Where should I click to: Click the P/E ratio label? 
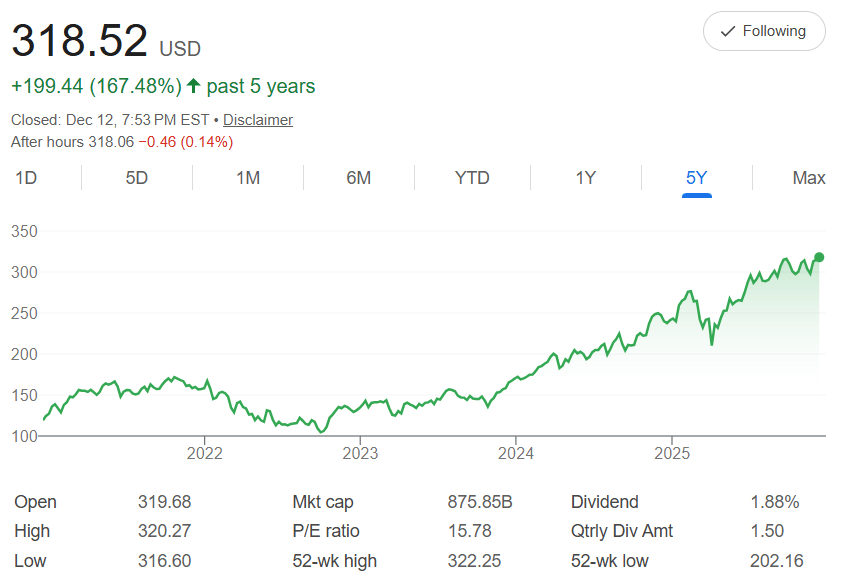pyautogui.click(x=326, y=531)
